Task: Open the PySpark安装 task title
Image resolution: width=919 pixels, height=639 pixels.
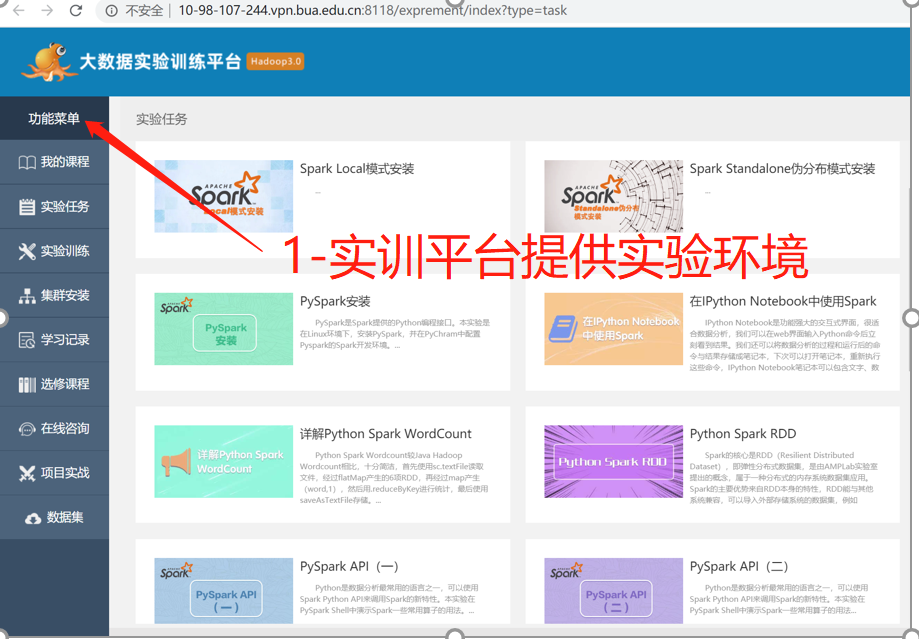Action: click(335, 301)
